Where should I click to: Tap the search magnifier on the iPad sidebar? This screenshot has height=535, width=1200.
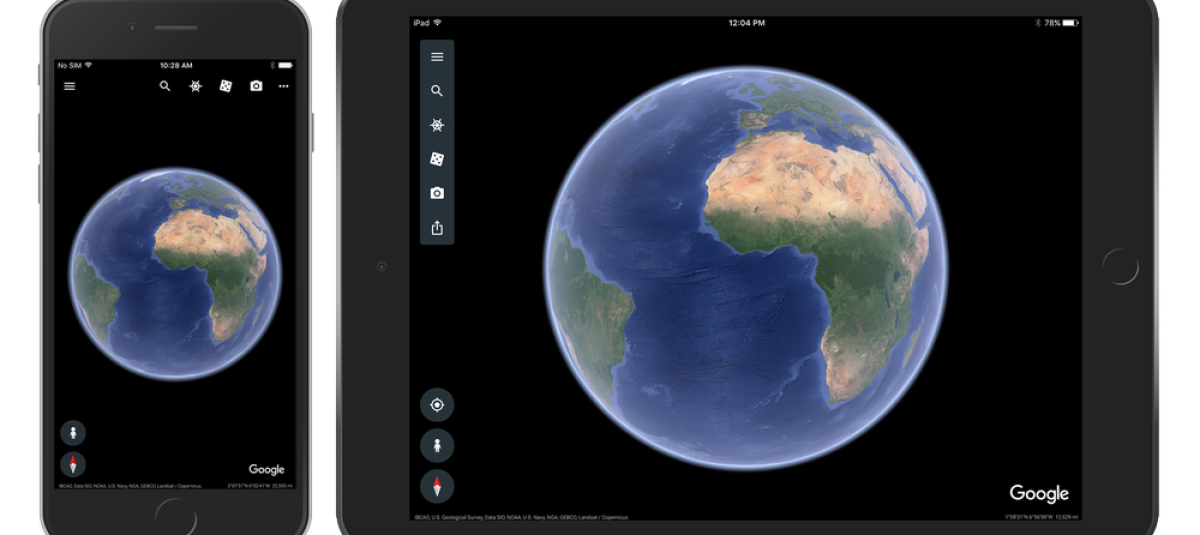tap(437, 91)
